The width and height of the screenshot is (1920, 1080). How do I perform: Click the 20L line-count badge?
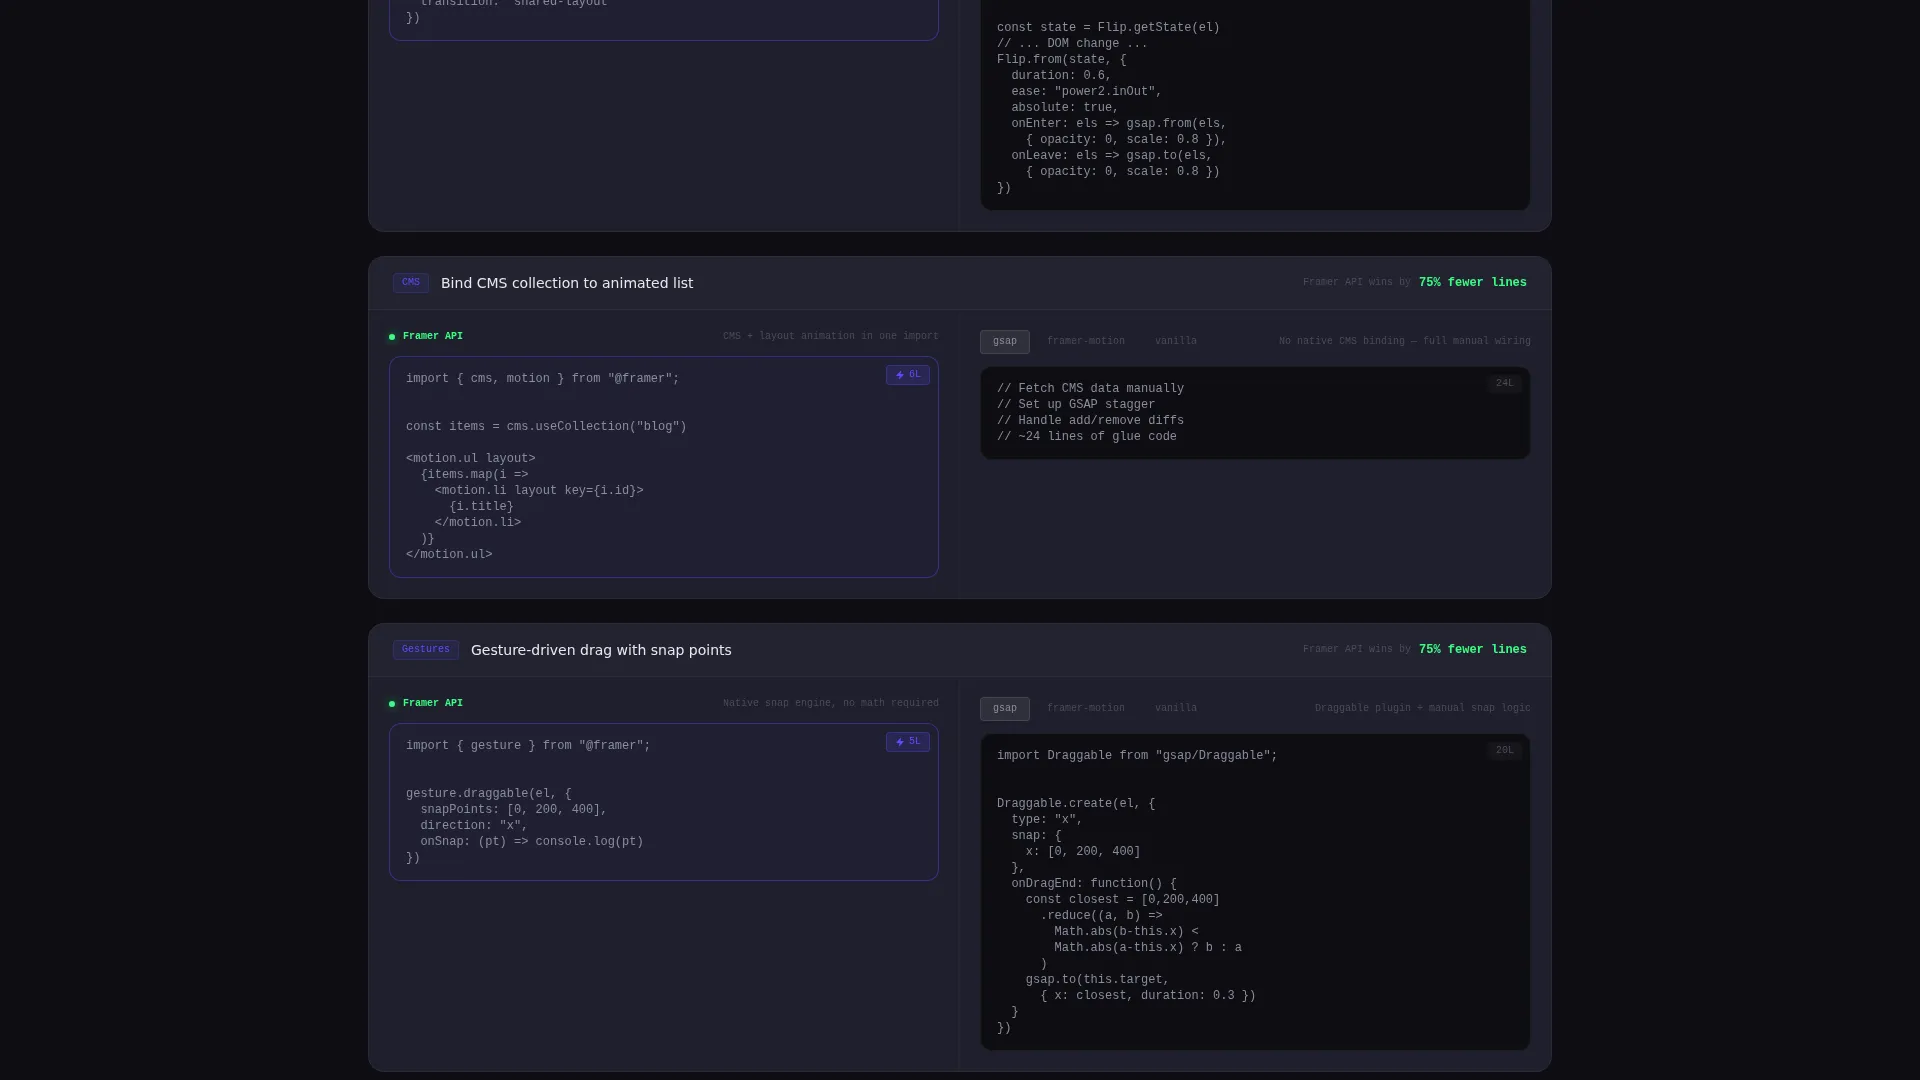tap(1504, 751)
